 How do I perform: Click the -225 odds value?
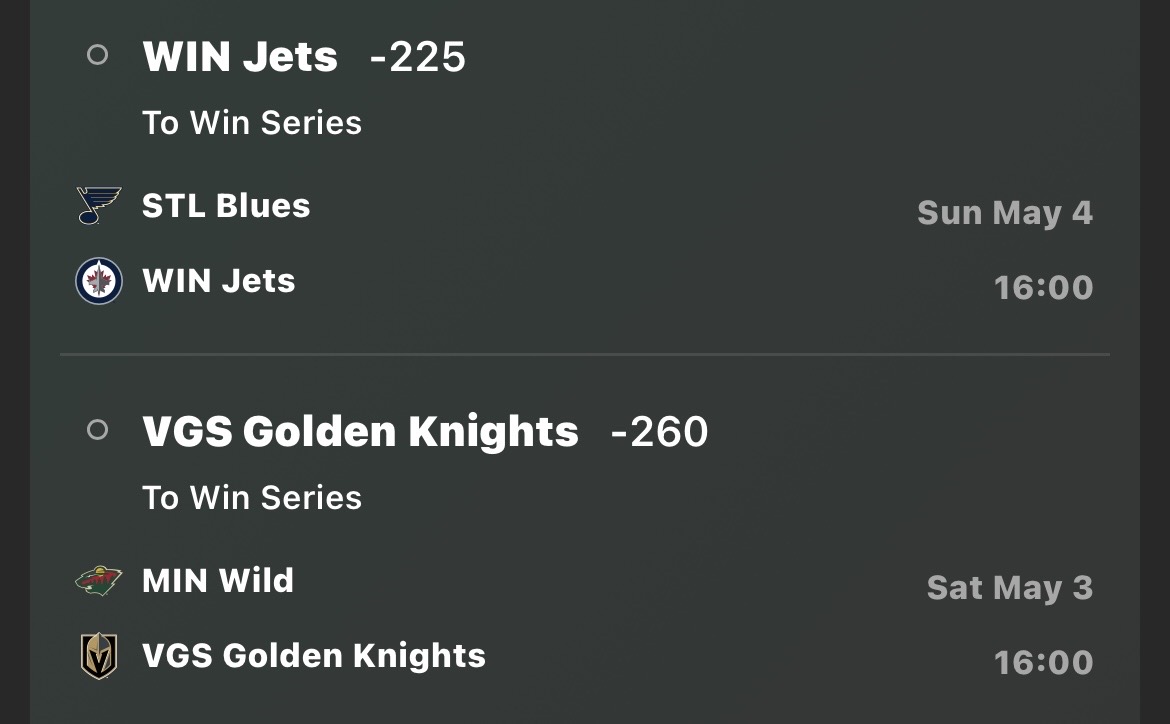click(x=418, y=57)
